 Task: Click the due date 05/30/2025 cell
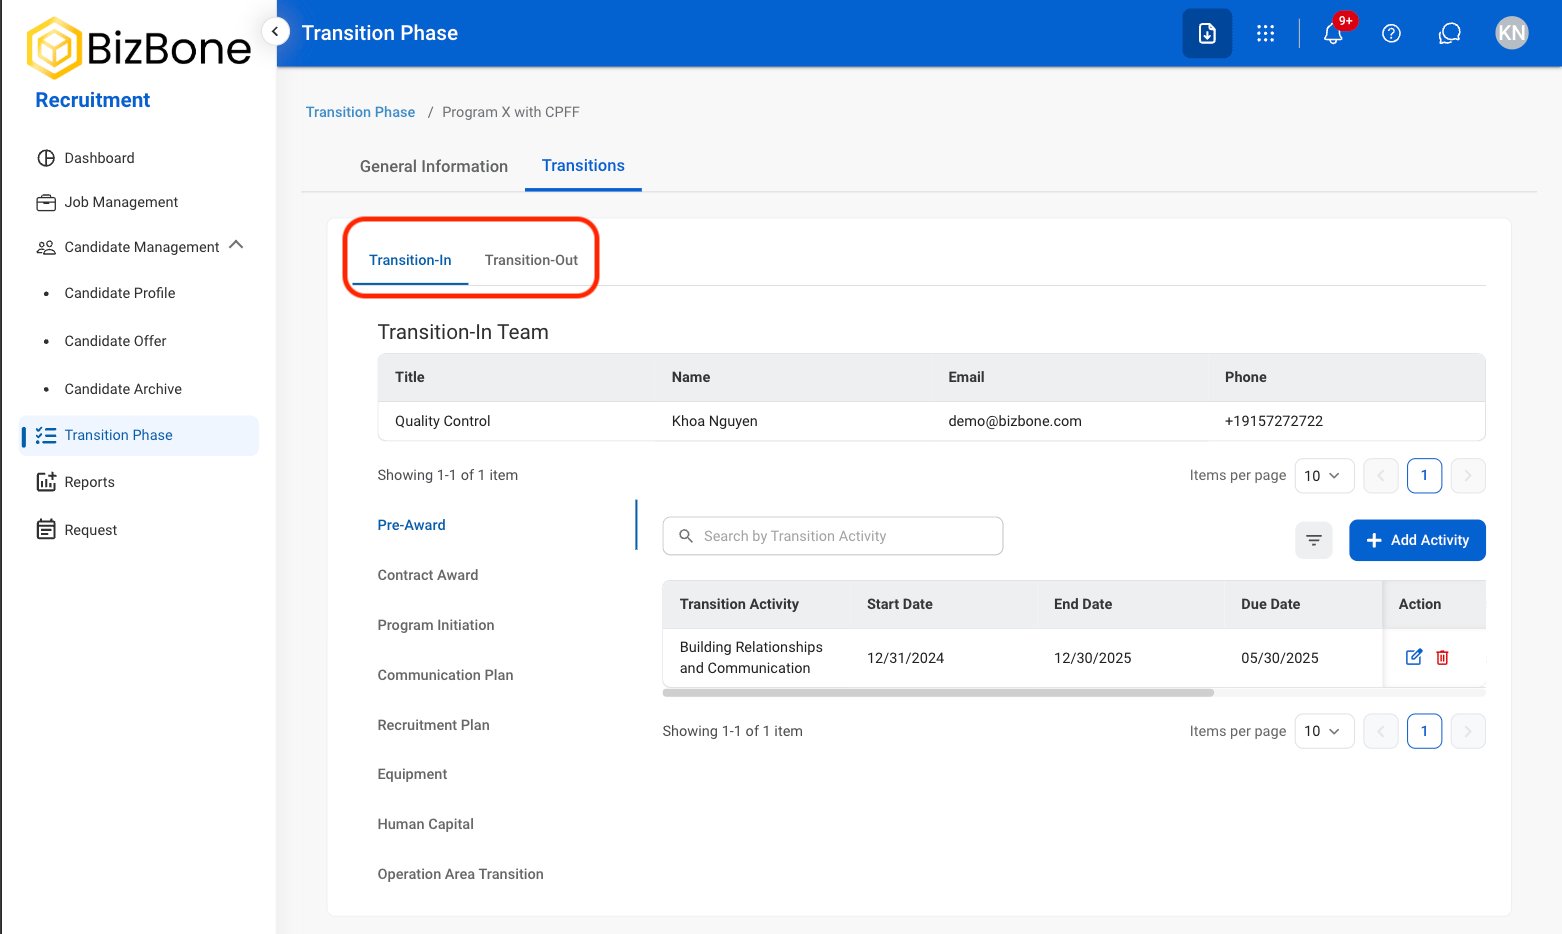[x=1280, y=658]
